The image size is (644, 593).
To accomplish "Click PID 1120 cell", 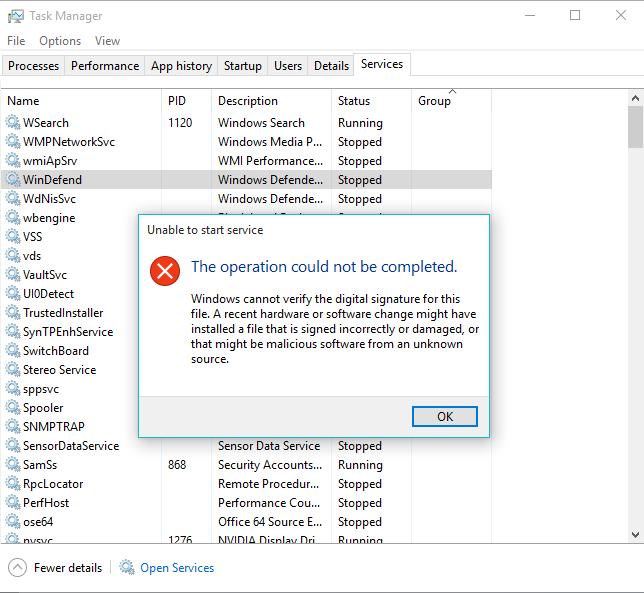I will click(x=180, y=123).
